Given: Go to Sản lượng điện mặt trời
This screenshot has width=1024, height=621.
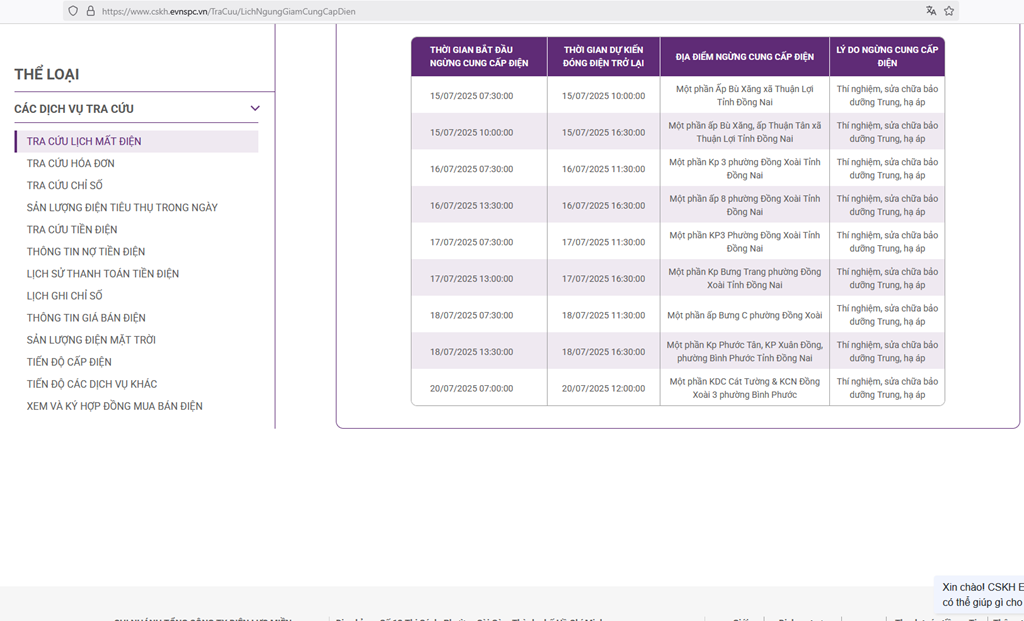Looking at the screenshot, I should click(91, 339).
